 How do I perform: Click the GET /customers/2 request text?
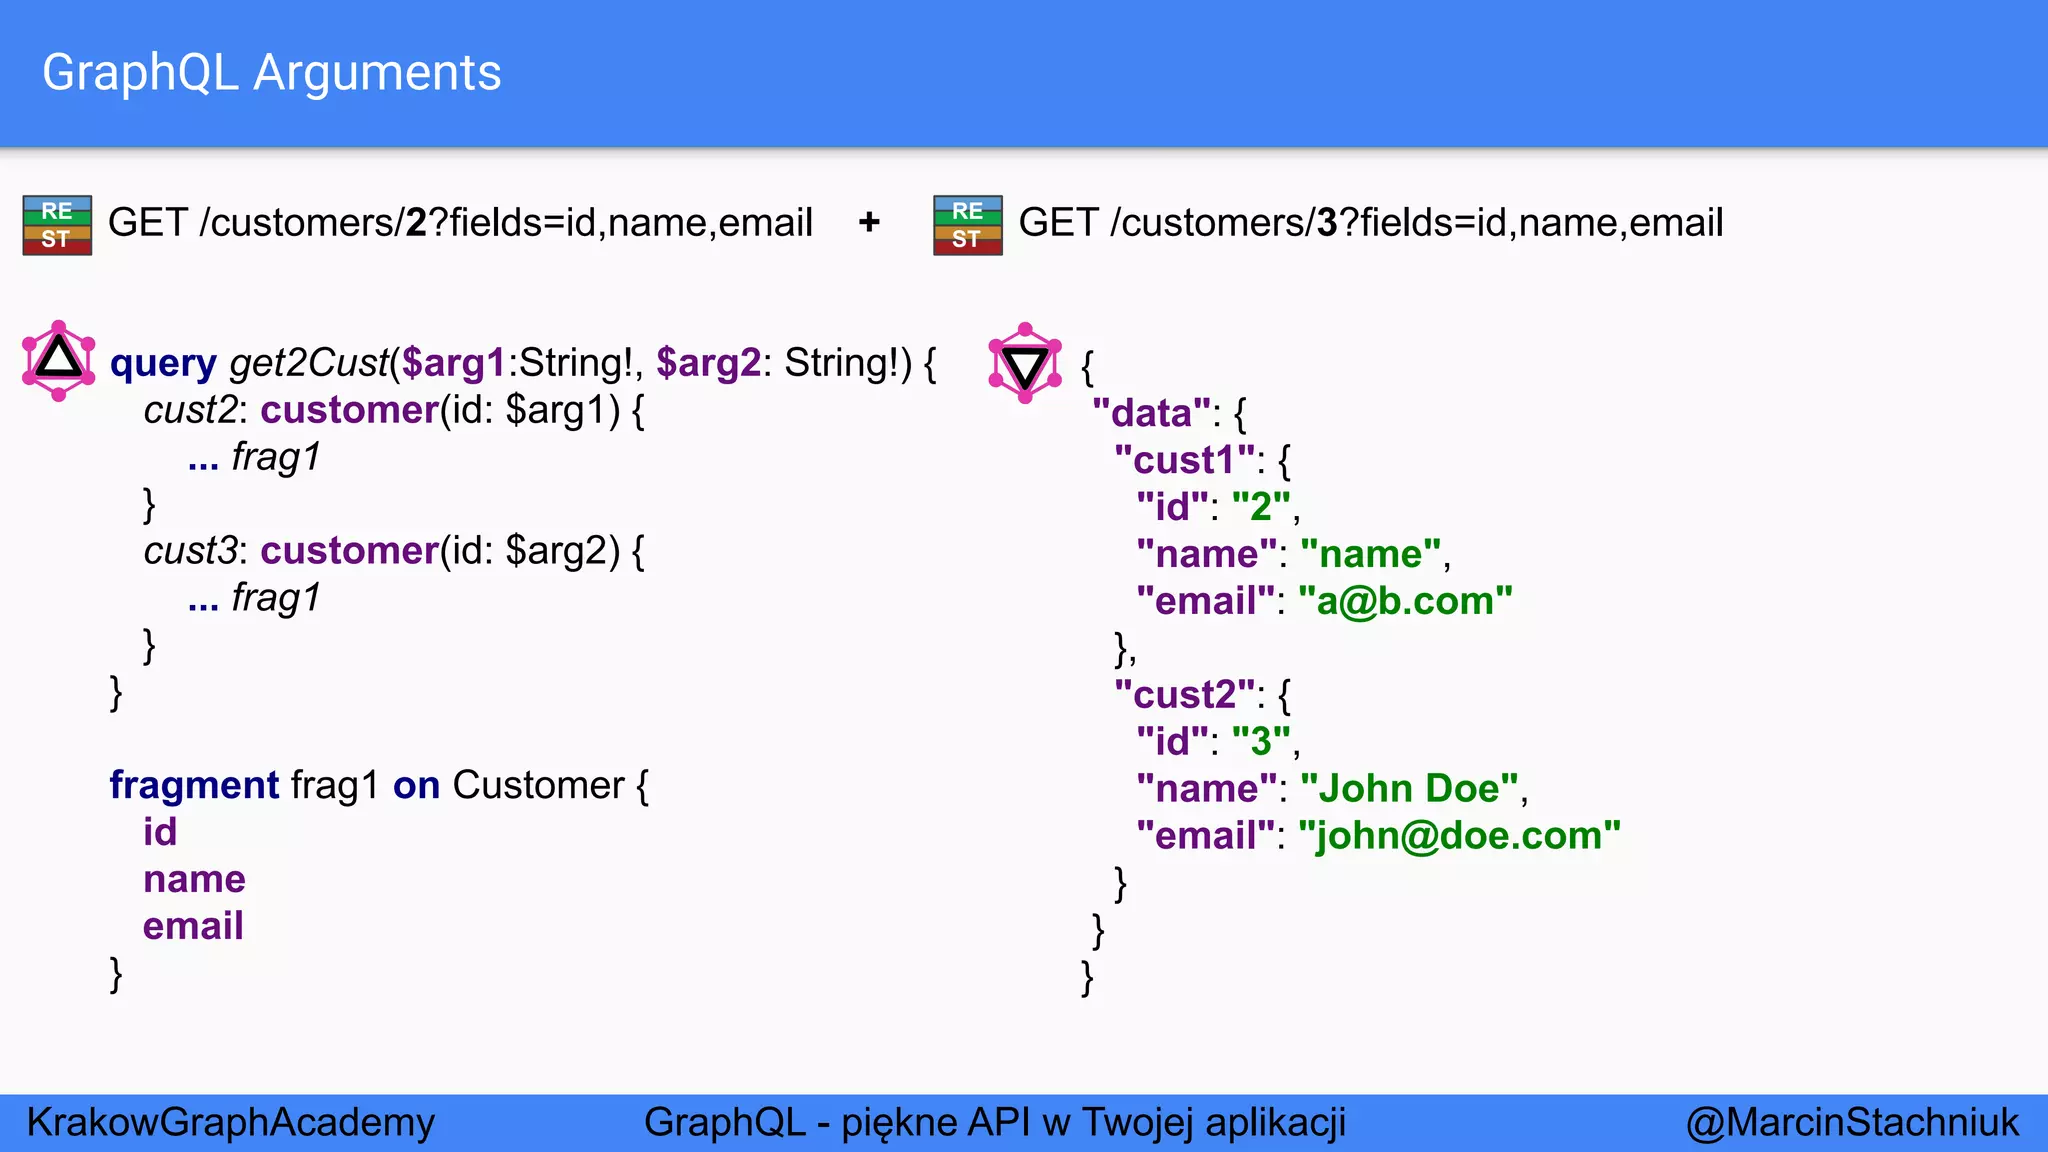(460, 222)
